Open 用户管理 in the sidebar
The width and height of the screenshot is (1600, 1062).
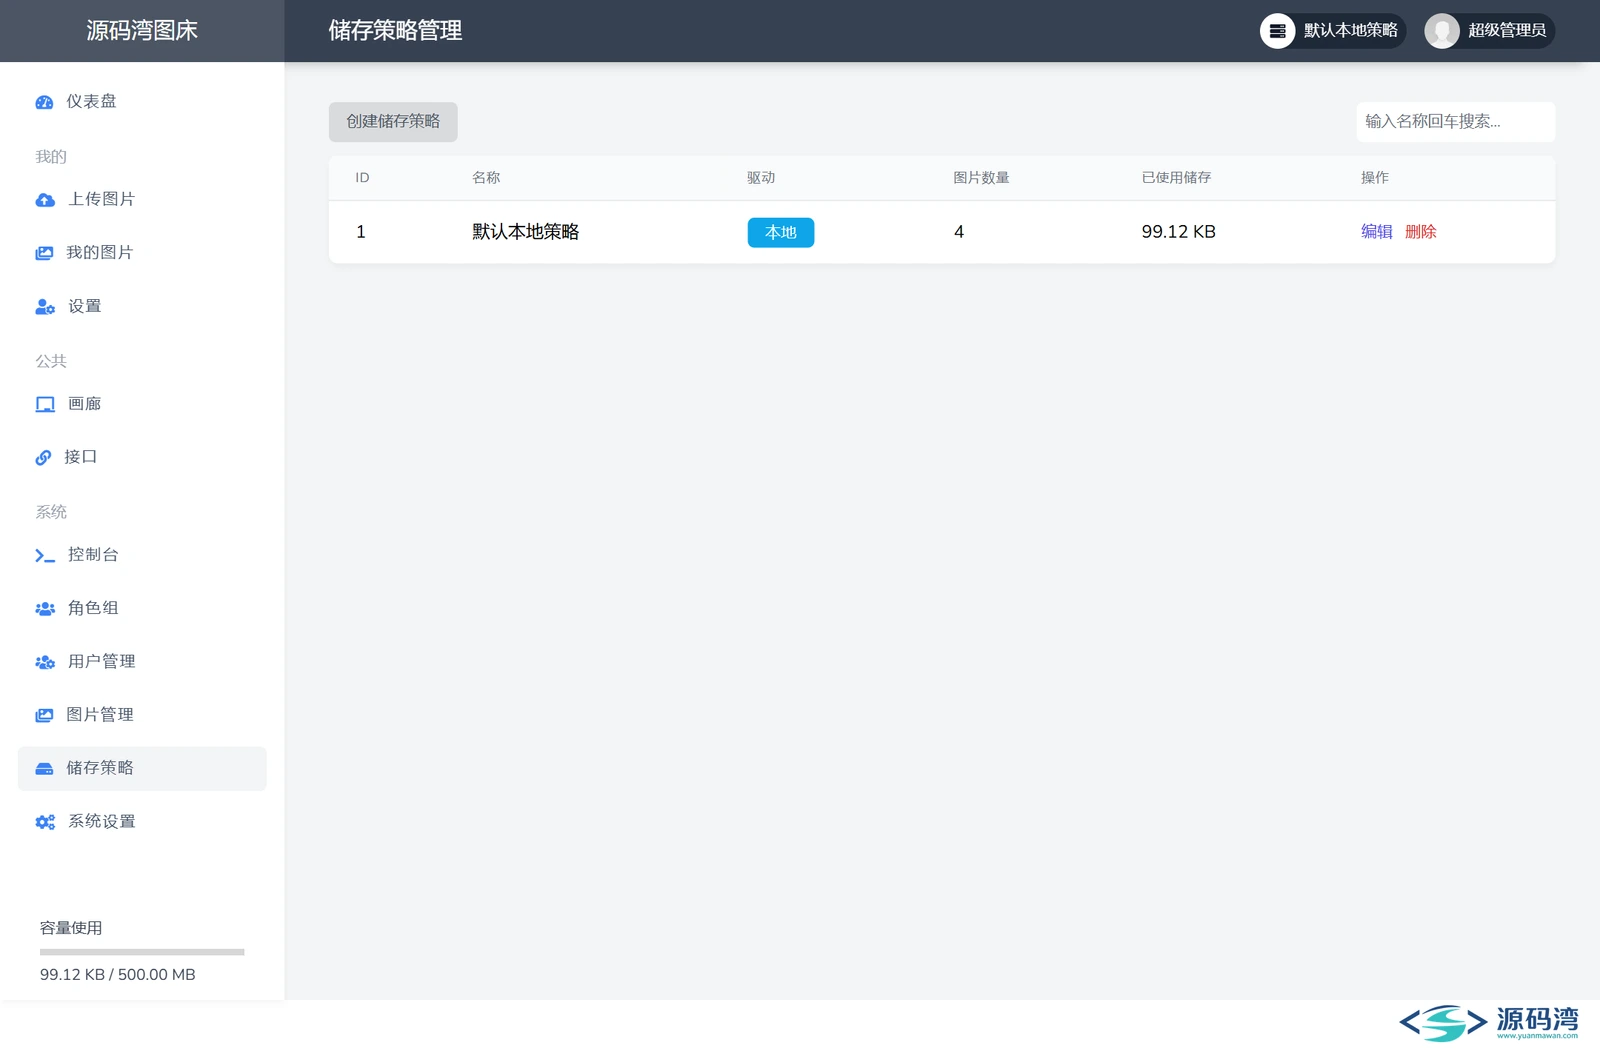click(142, 662)
